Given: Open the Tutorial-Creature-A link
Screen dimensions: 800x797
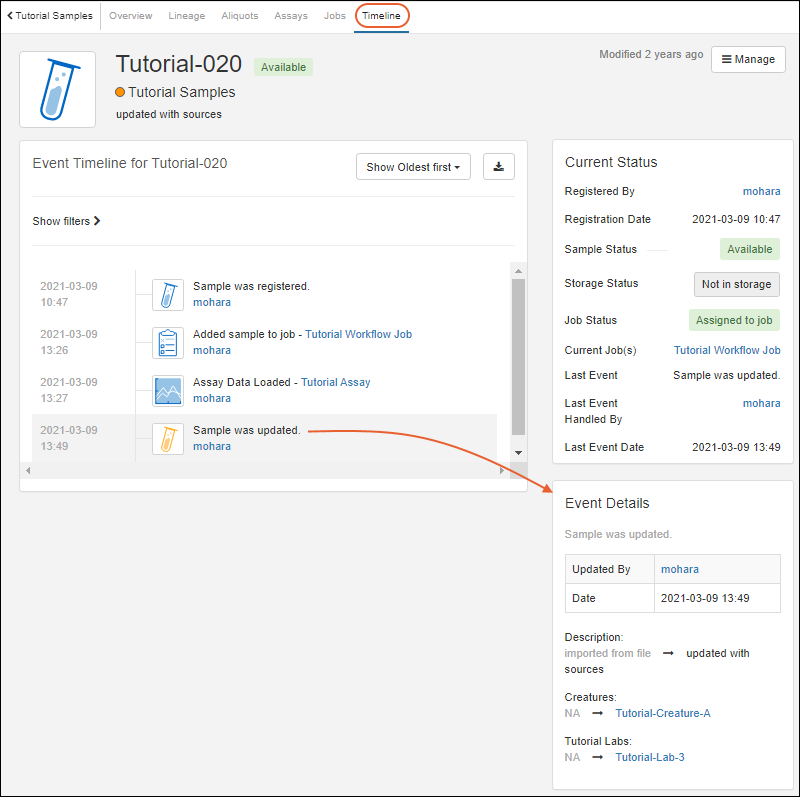Looking at the screenshot, I should [x=662, y=713].
